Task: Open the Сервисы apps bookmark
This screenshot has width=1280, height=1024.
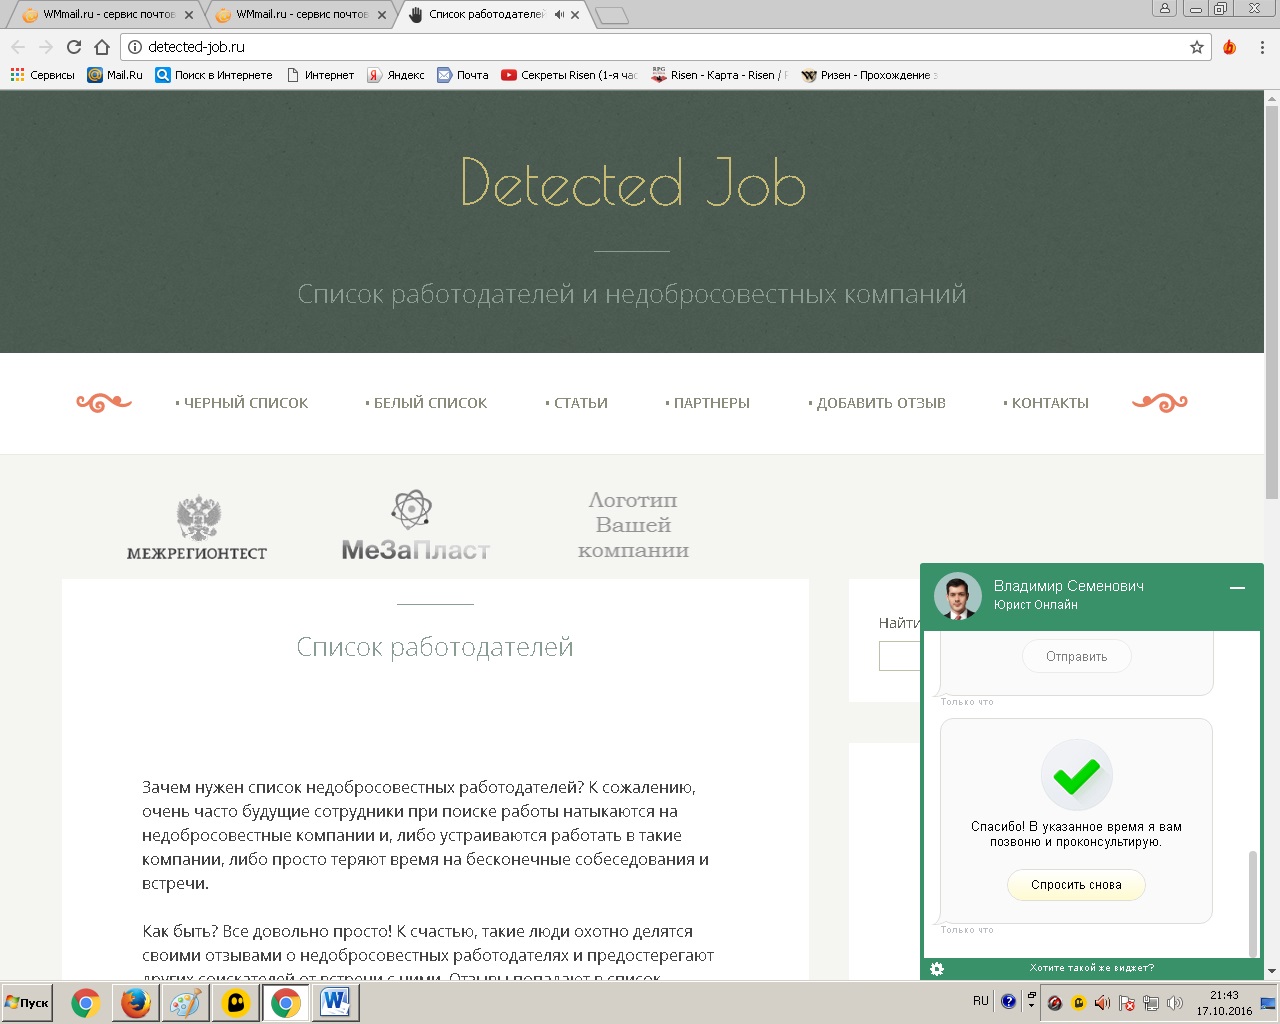Action: click(x=42, y=75)
